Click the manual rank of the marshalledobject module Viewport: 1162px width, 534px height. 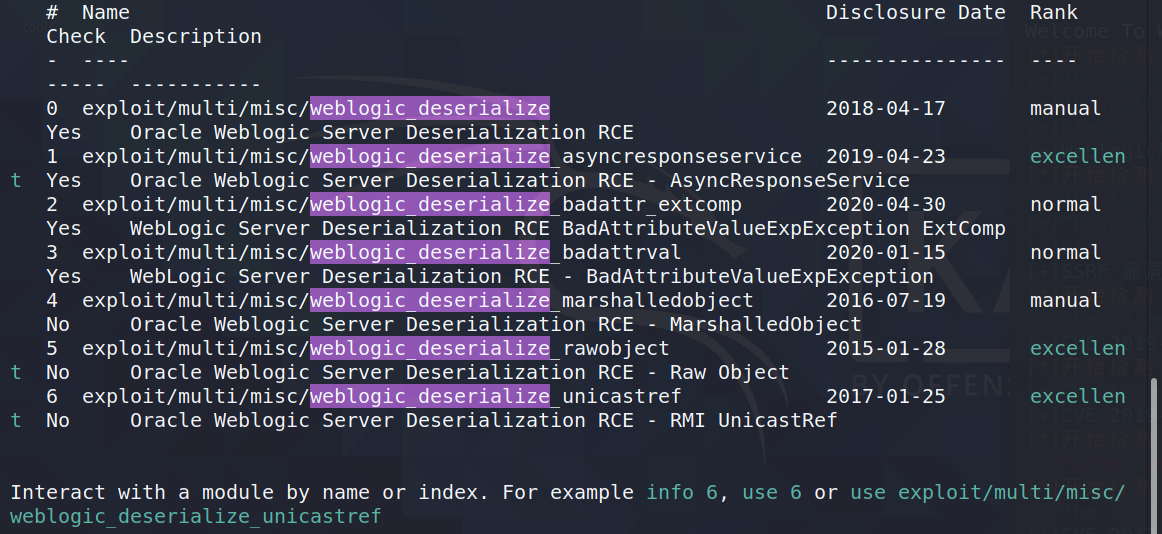(x=1065, y=300)
